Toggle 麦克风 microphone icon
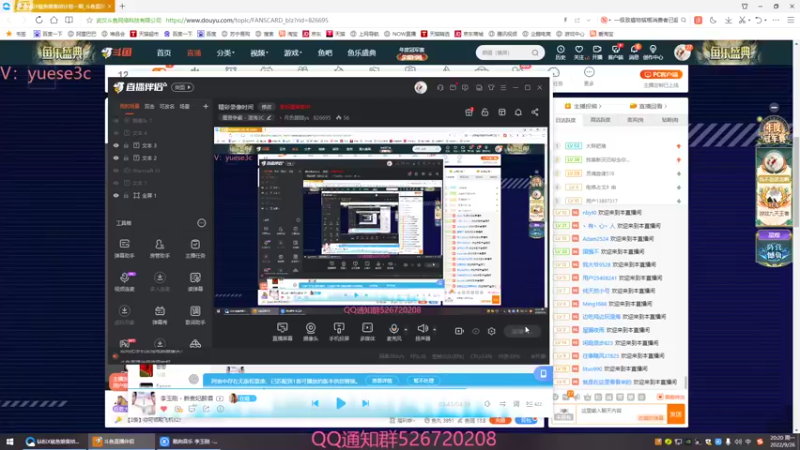Image resolution: width=800 pixels, height=450 pixels. [393, 329]
